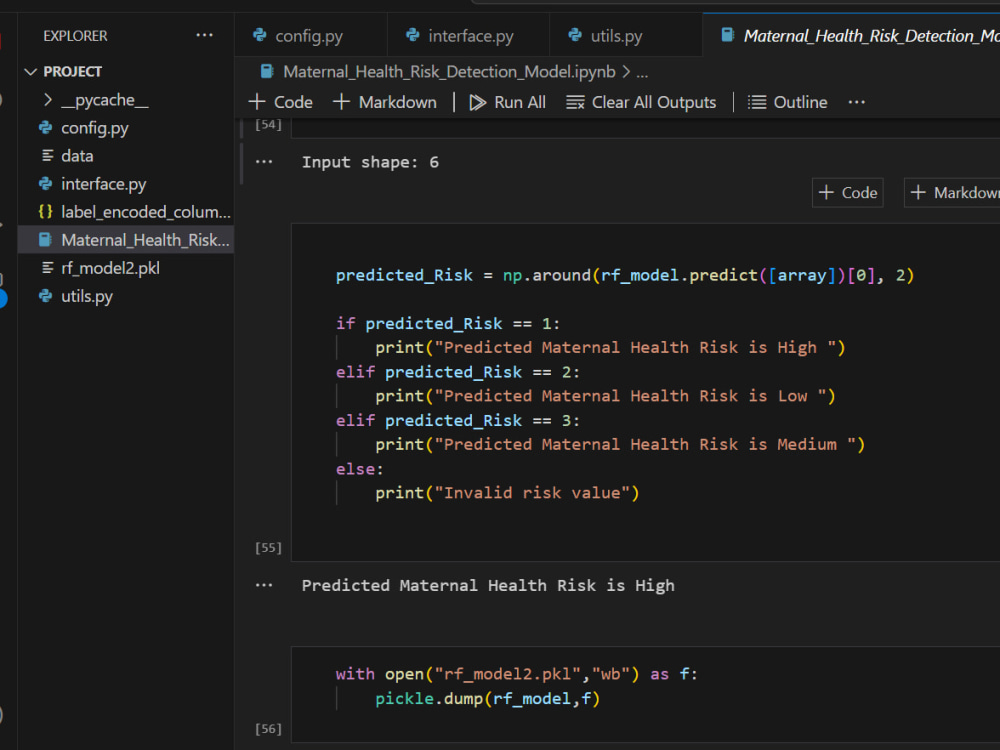
Task: Click the plus icon next to Code in toolbar
Action: (257, 102)
